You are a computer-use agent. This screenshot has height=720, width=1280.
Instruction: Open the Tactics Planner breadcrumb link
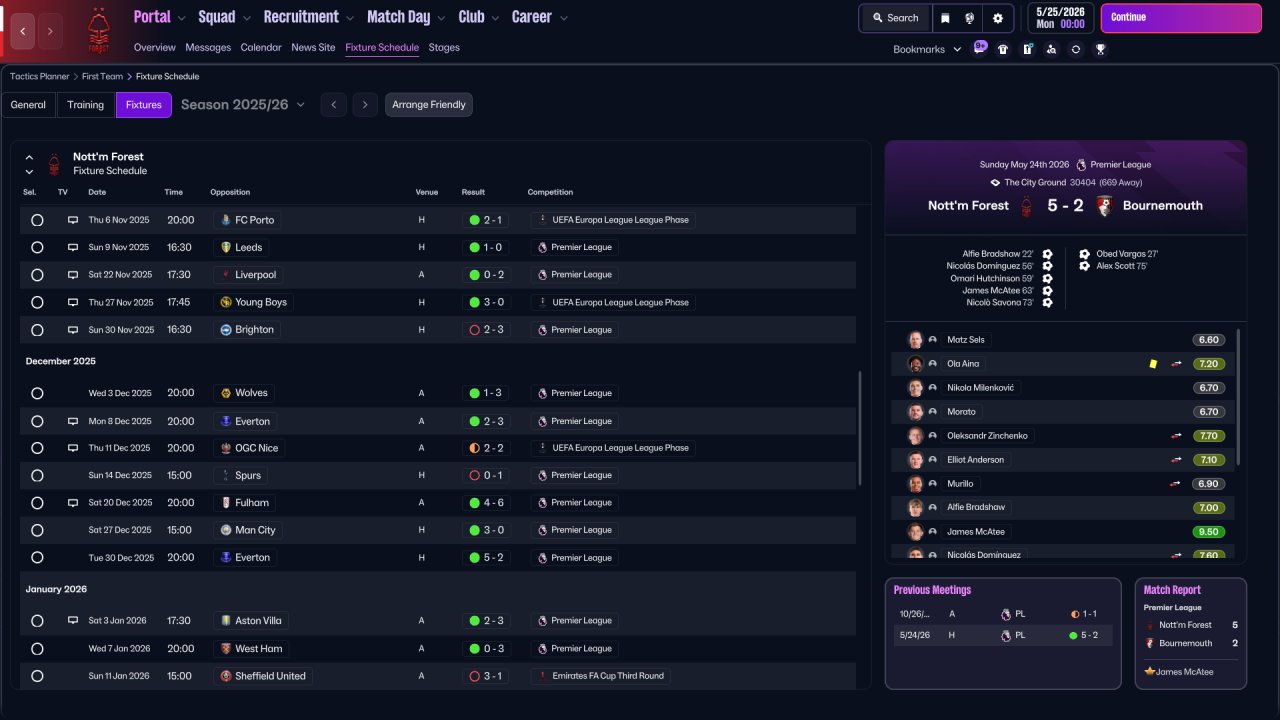[40, 76]
